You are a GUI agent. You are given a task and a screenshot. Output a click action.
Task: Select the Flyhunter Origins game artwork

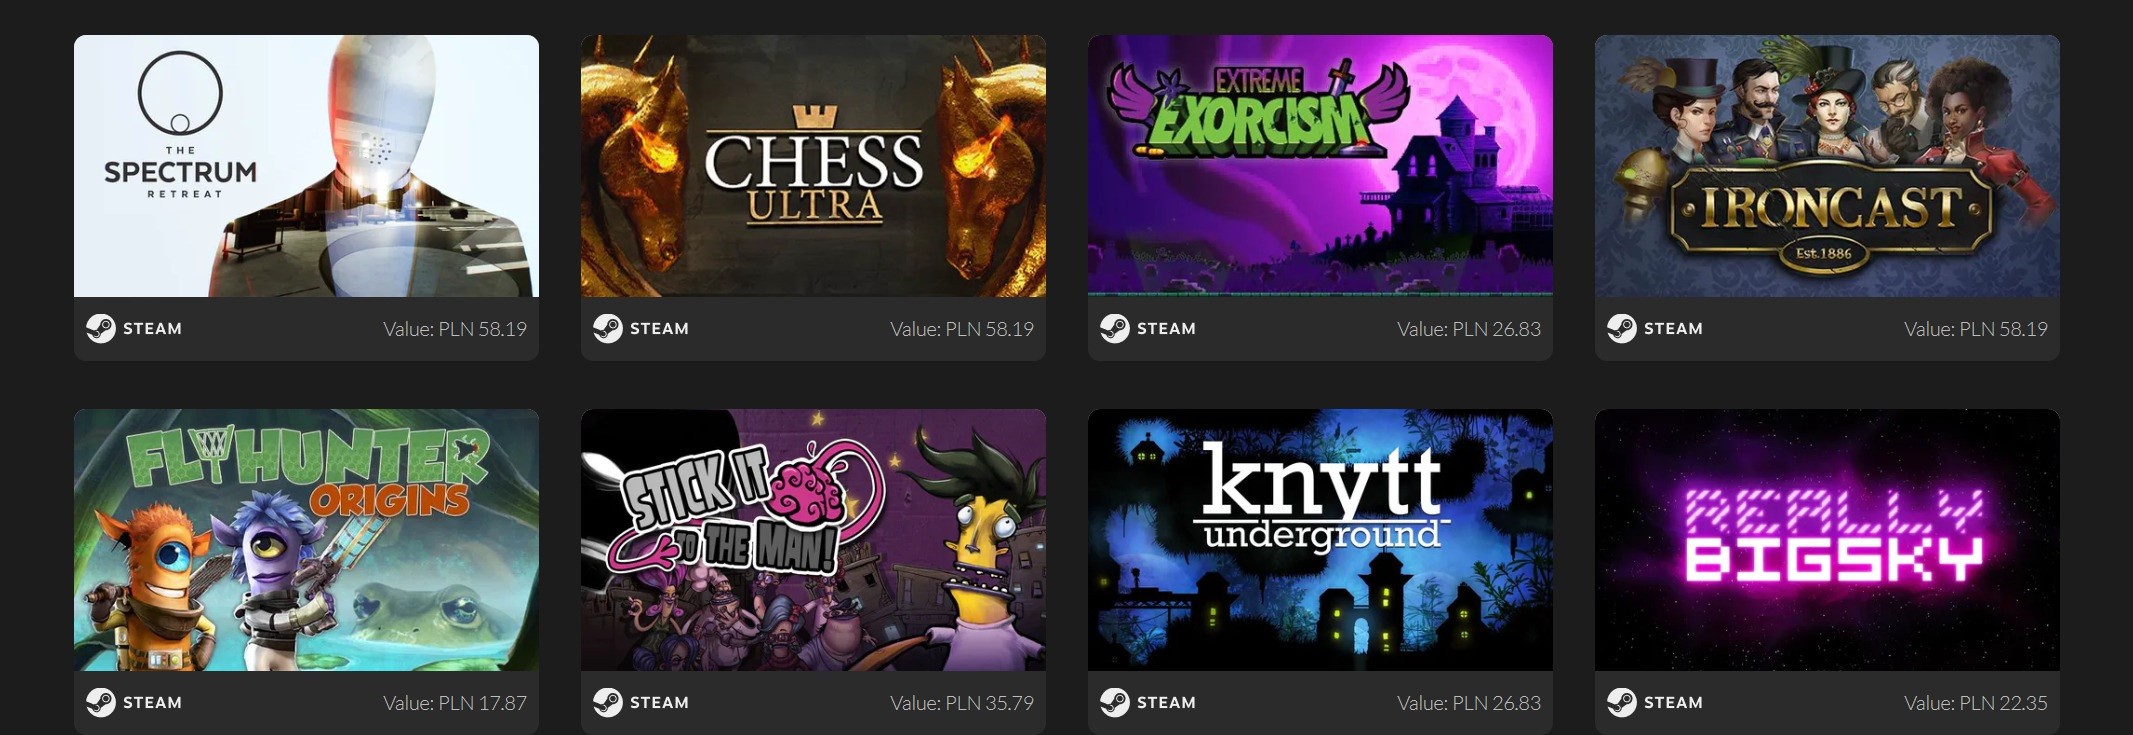point(306,540)
